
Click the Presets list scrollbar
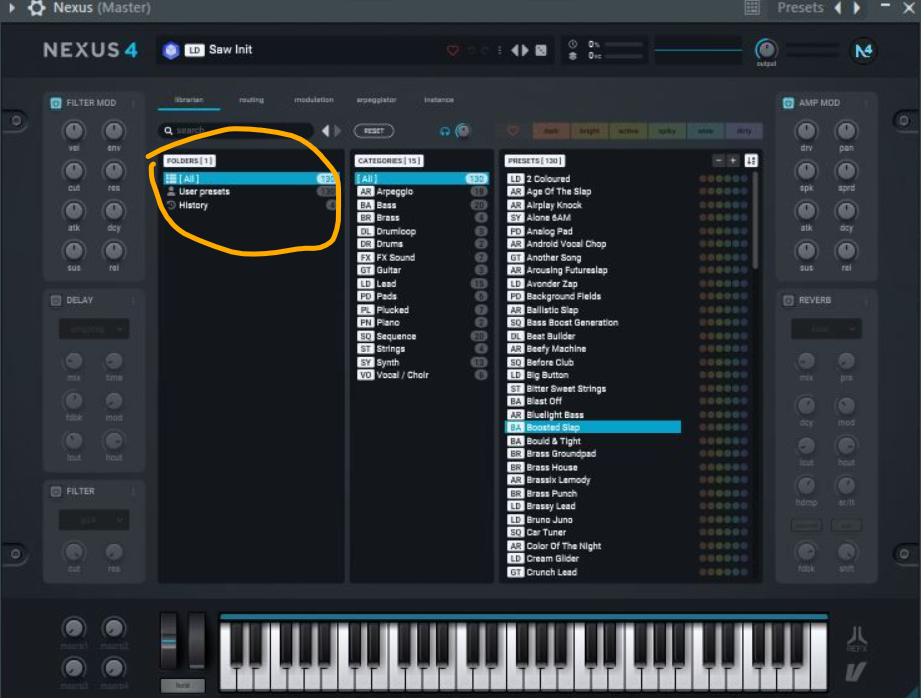pyautogui.click(x=755, y=220)
